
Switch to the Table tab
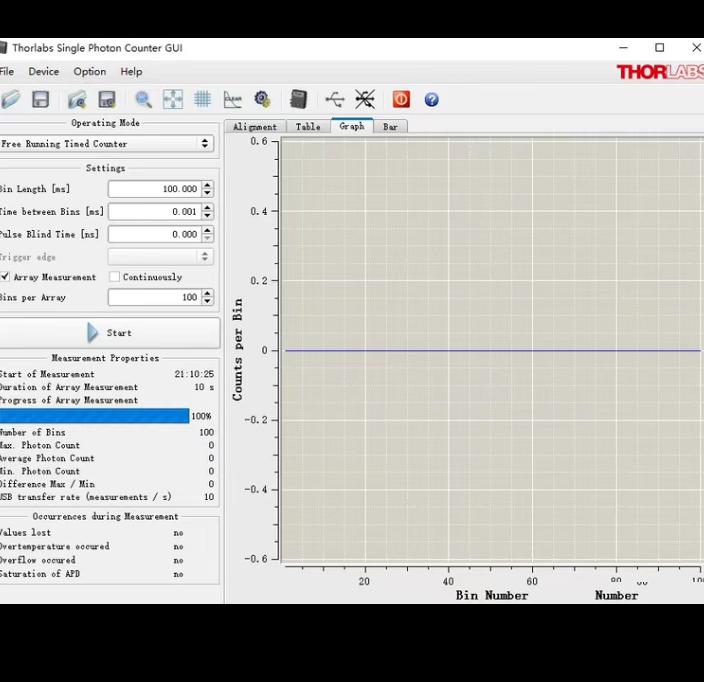308,127
